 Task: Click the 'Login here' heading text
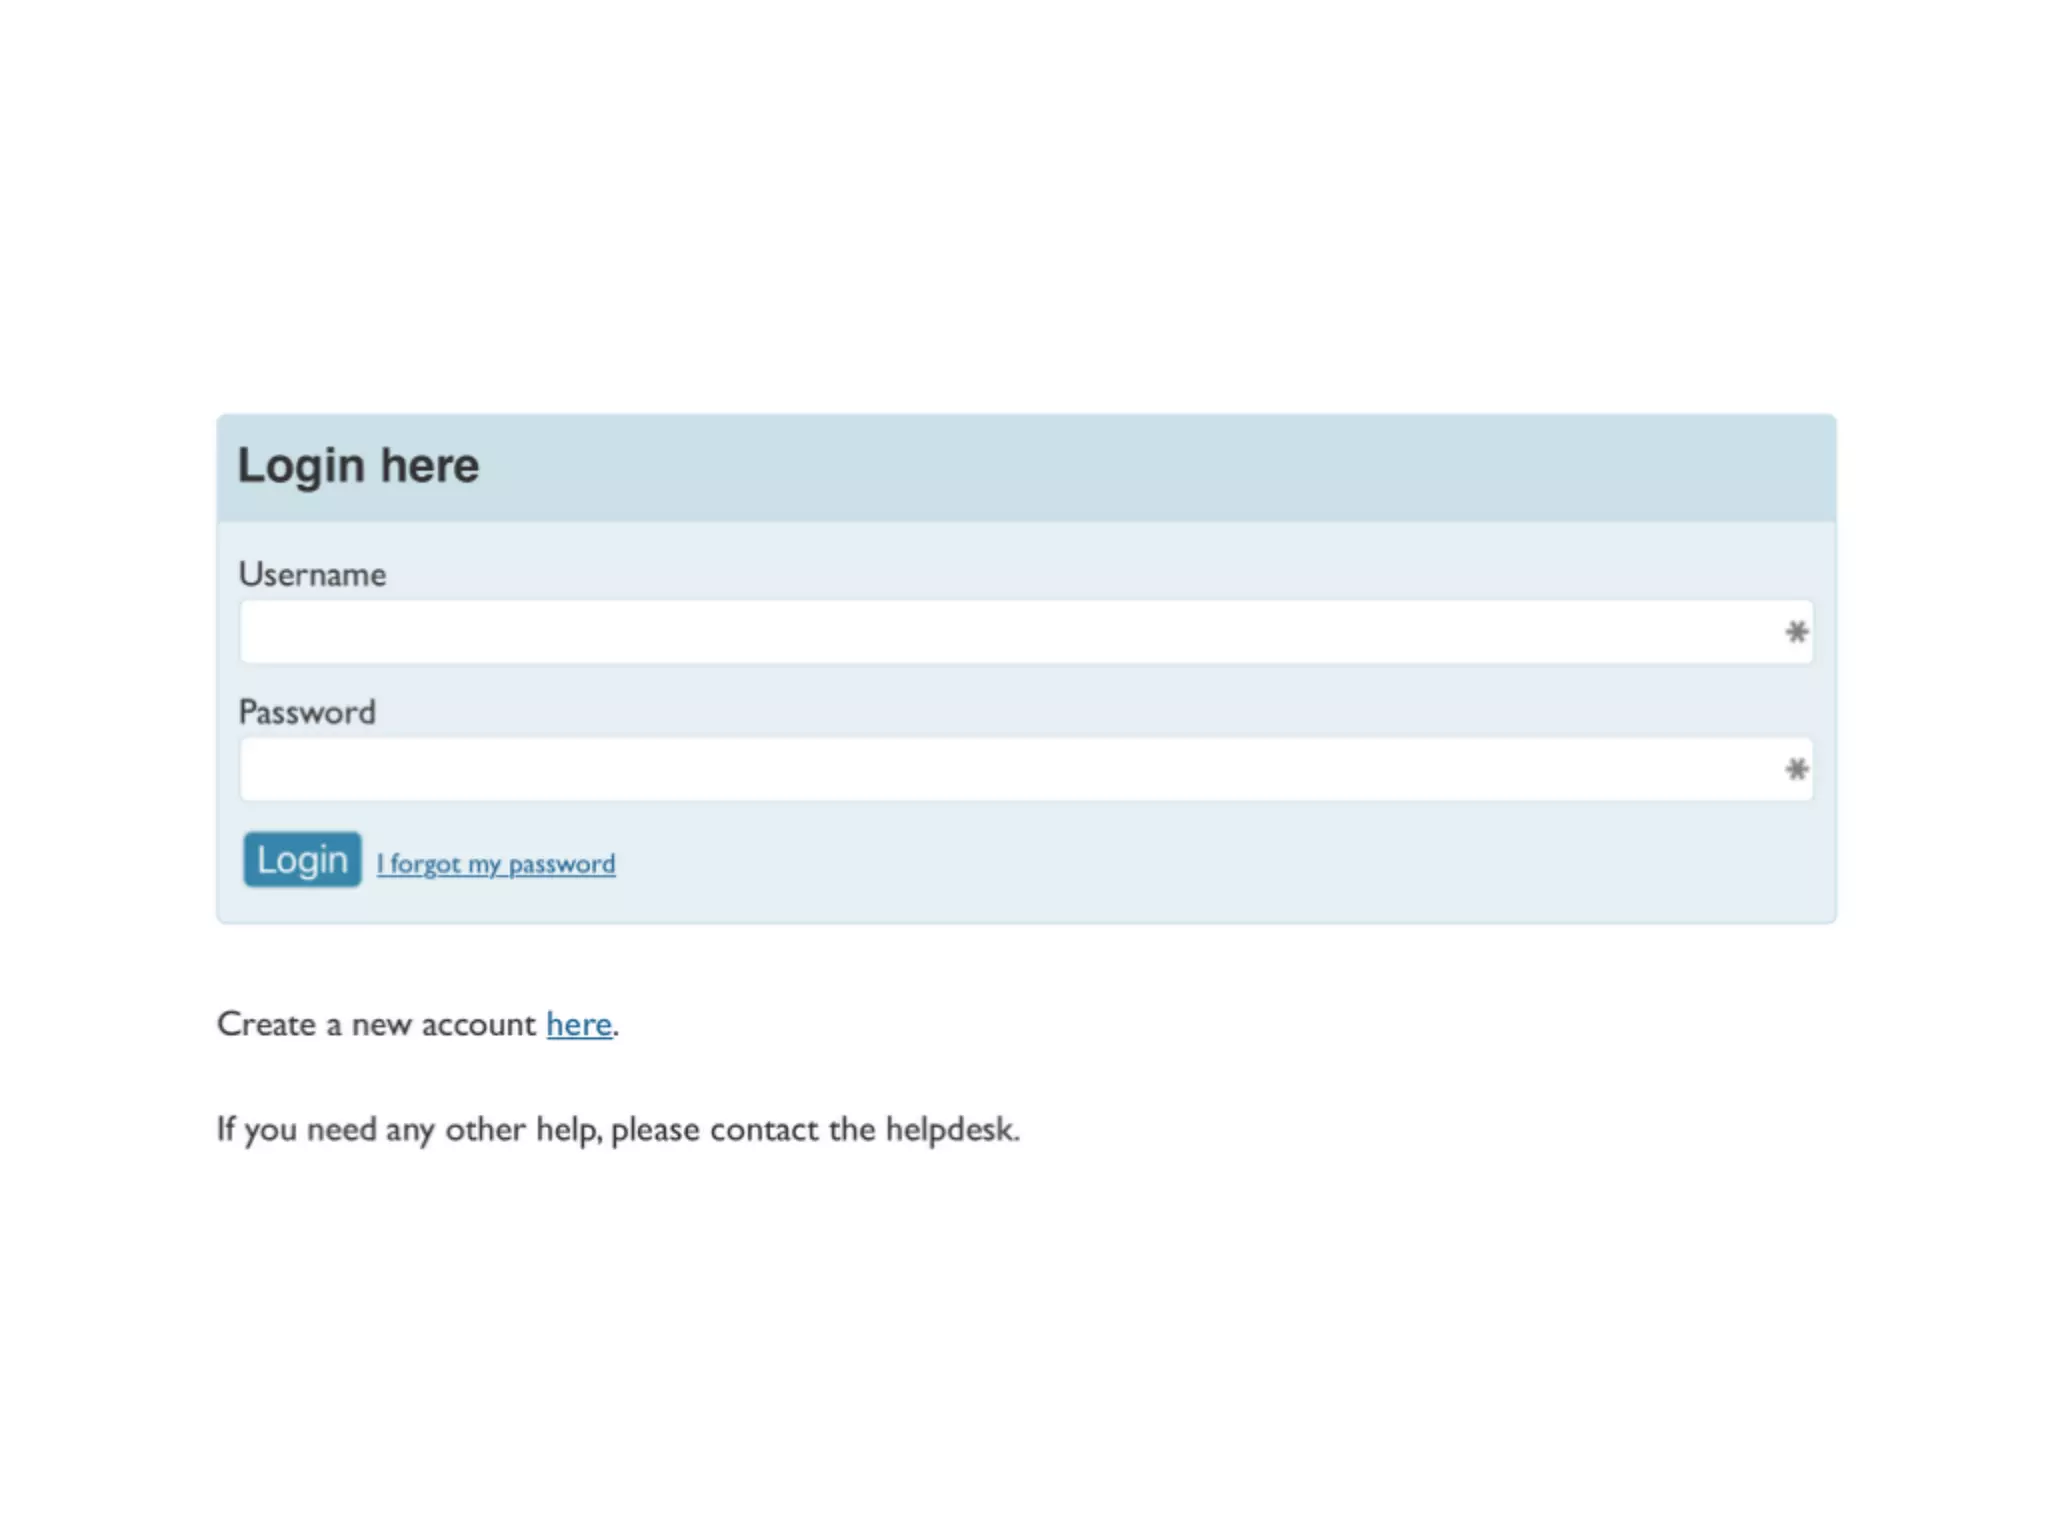click(358, 466)
